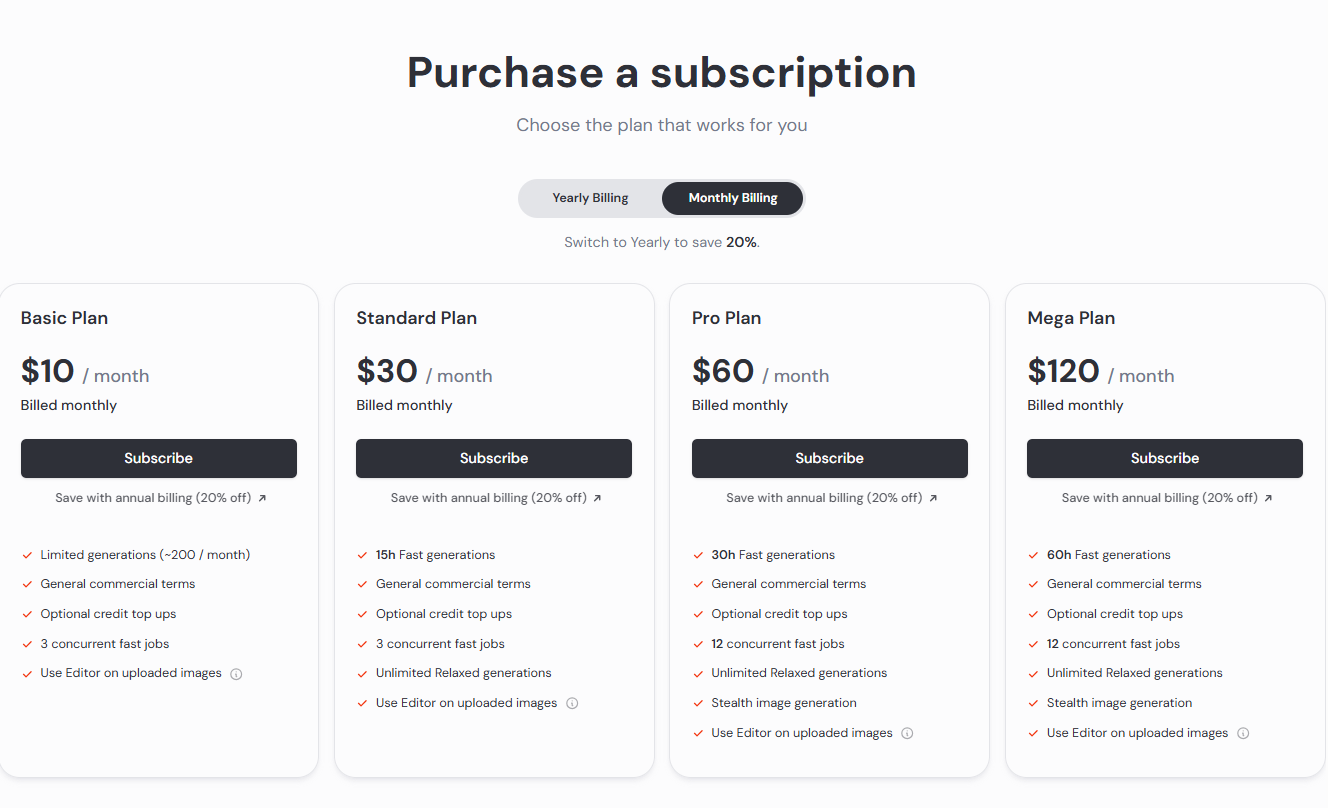Screen dimensions: 1328x808
Task: Click arrow icon beside Mega Plan annual savings
Action: point(1268,498)
